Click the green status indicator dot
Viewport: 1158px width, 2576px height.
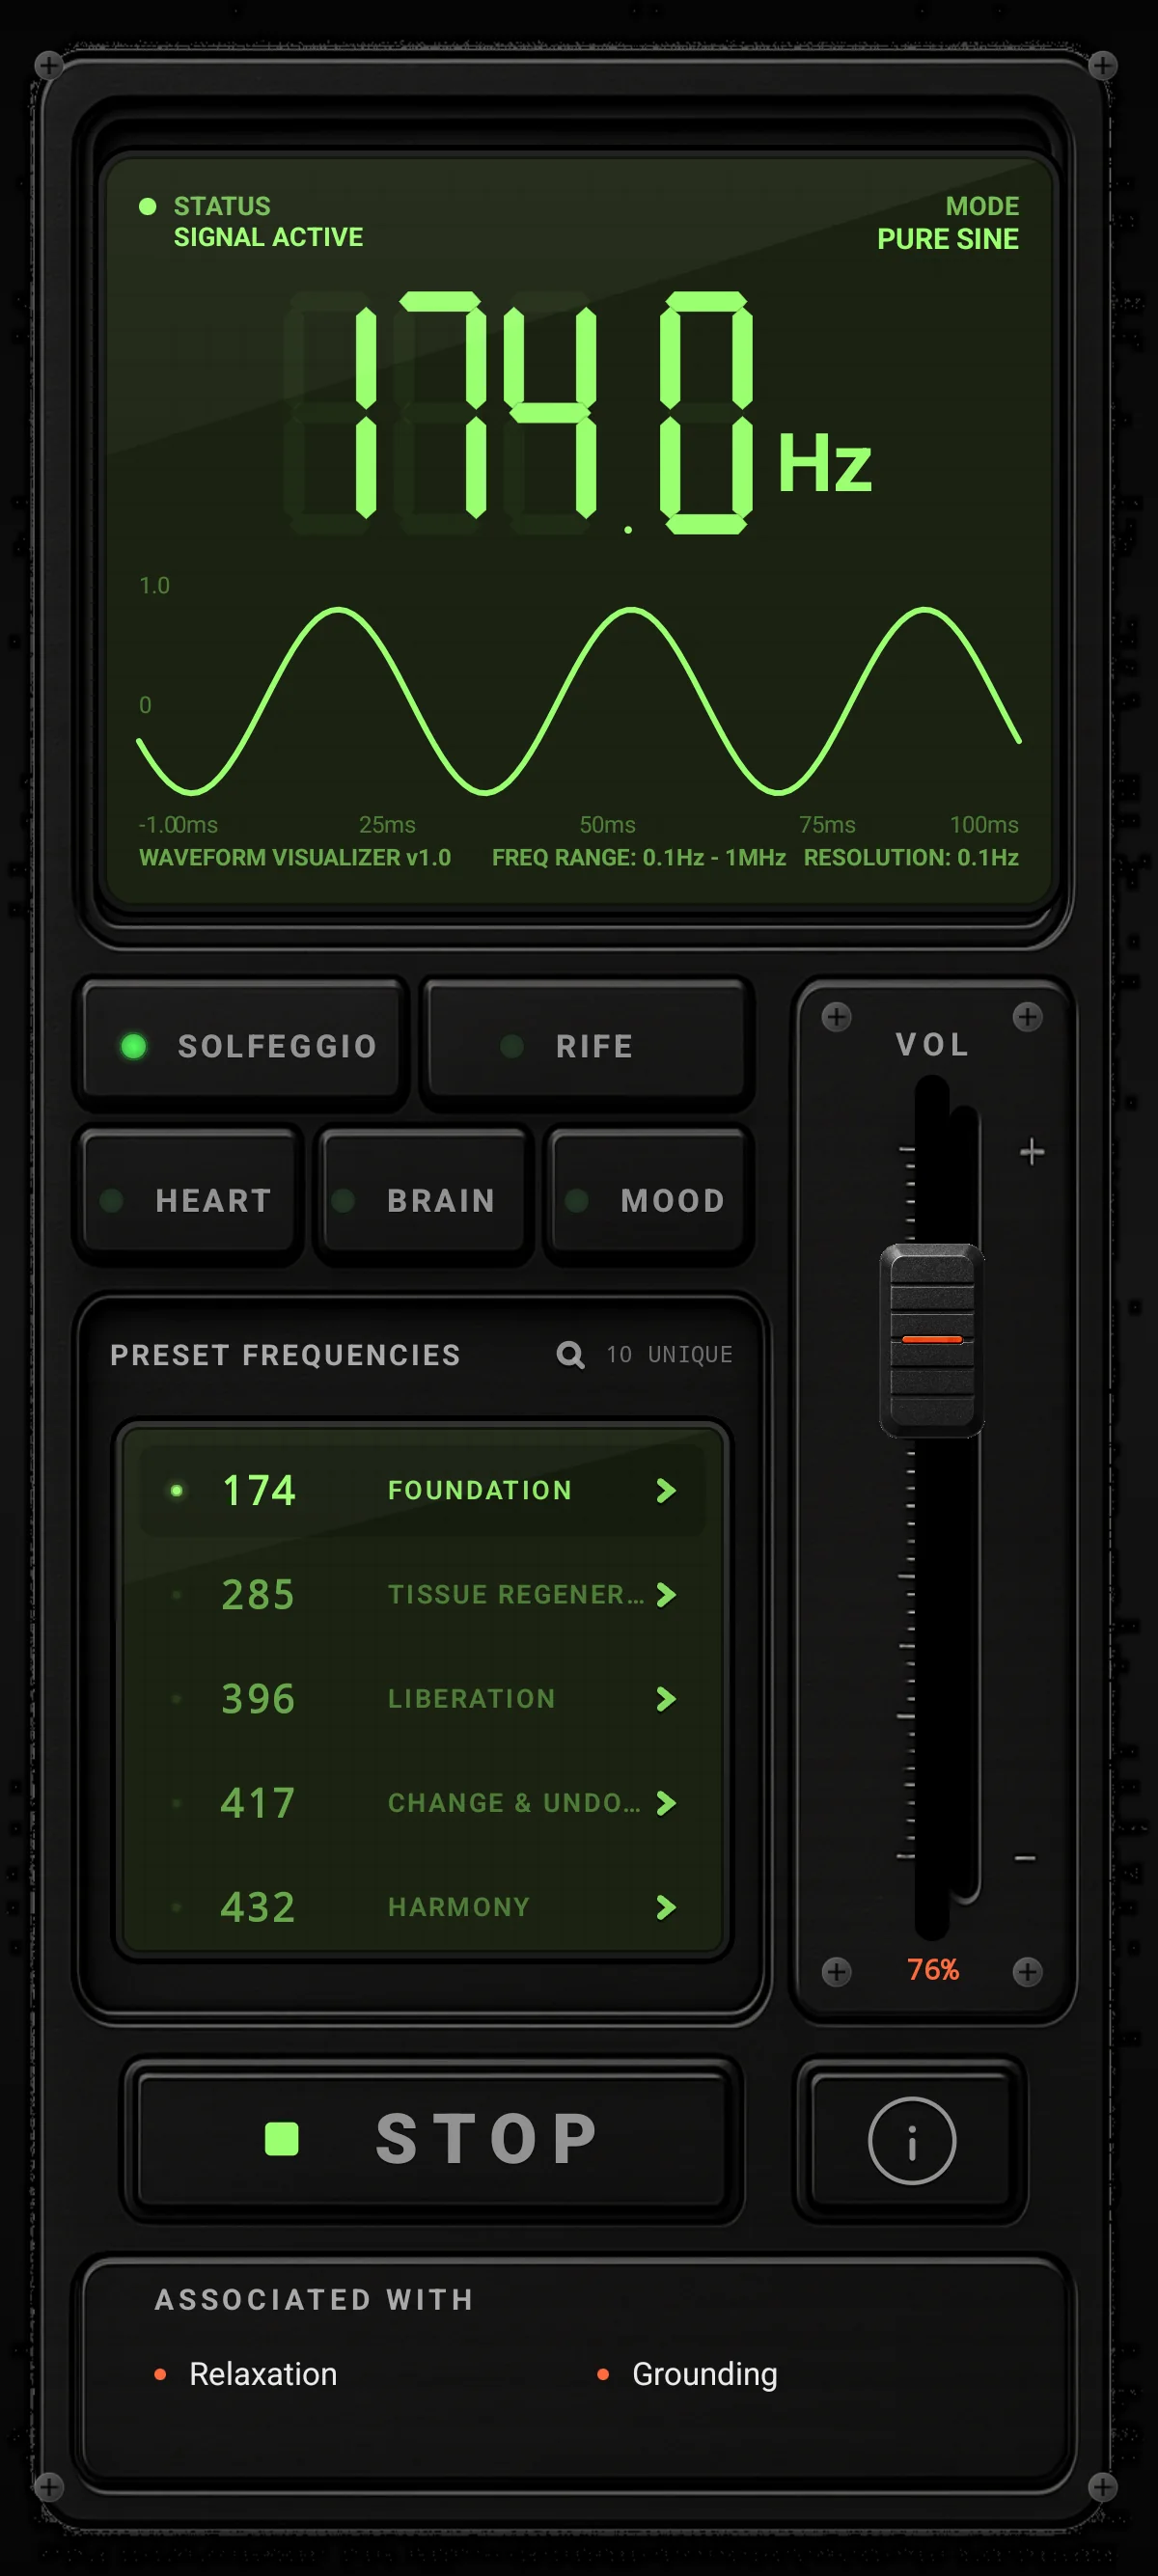click(147, 206)
